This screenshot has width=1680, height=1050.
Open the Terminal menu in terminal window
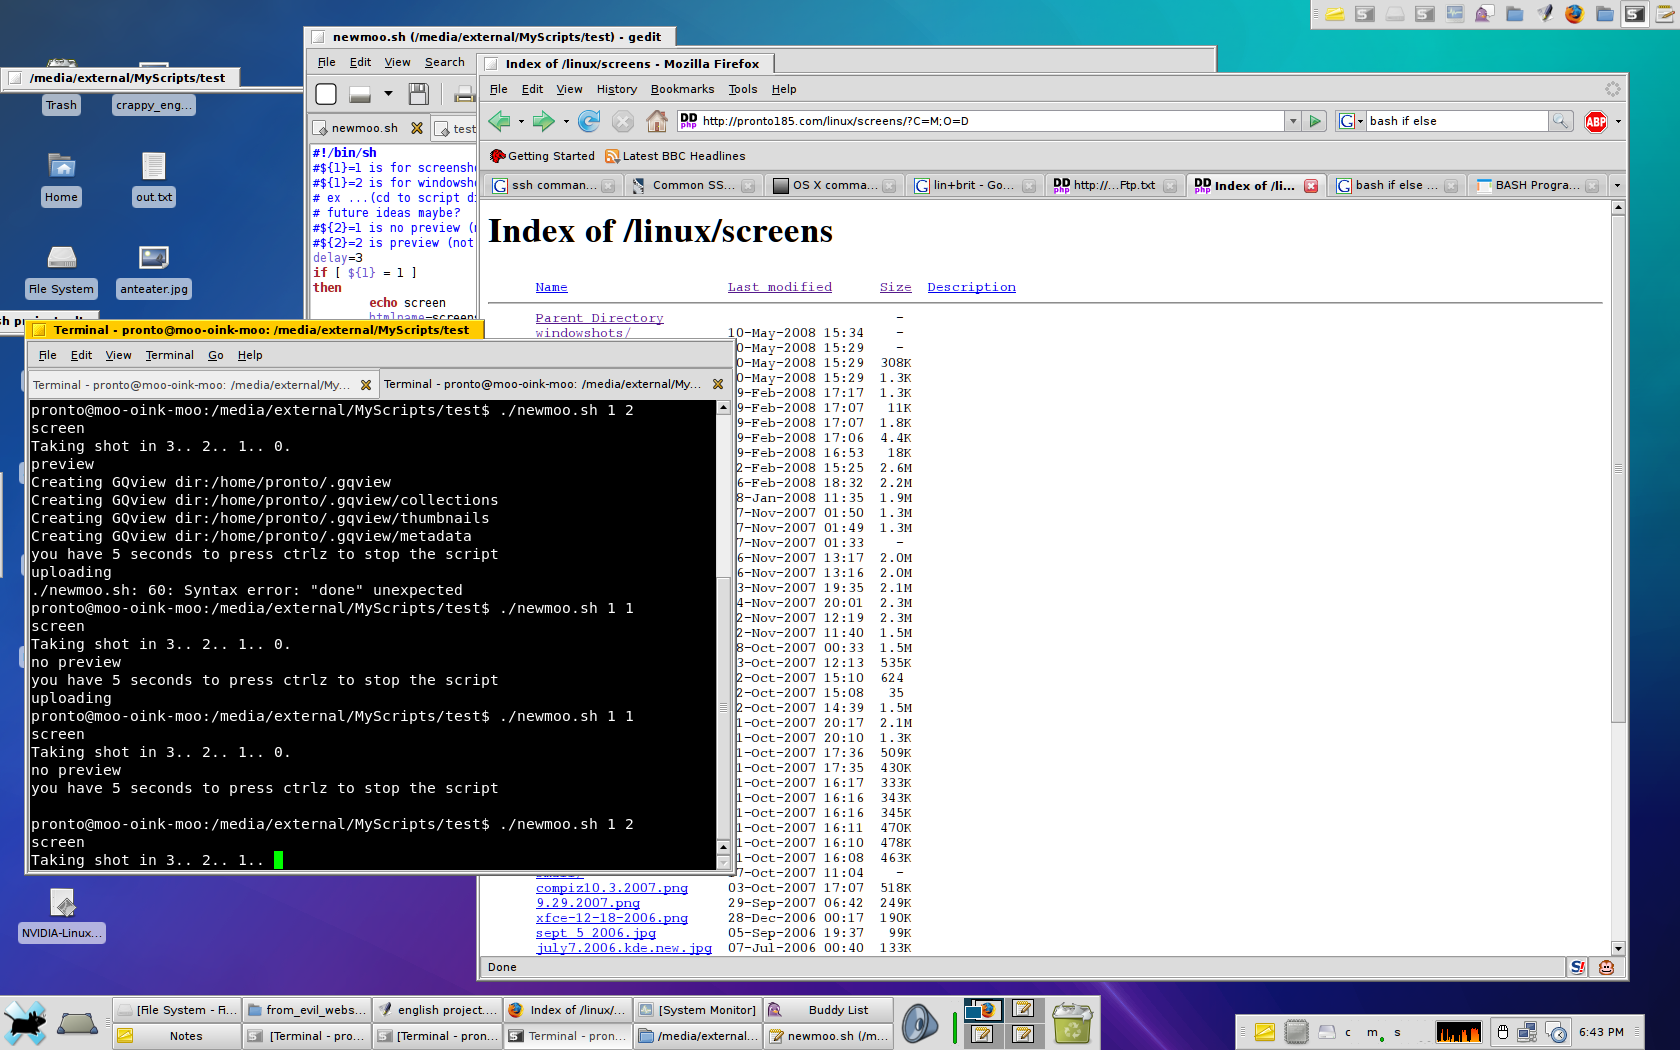coord(169,355)
